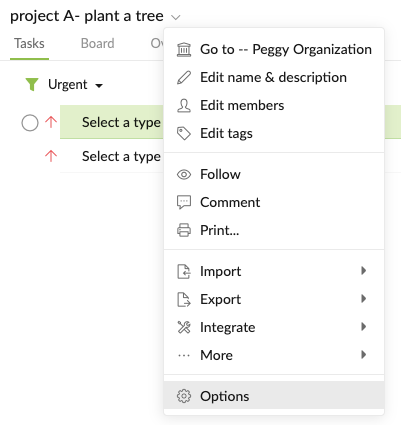Click the tag icon beside Edit tags

(x=184, y=134)
